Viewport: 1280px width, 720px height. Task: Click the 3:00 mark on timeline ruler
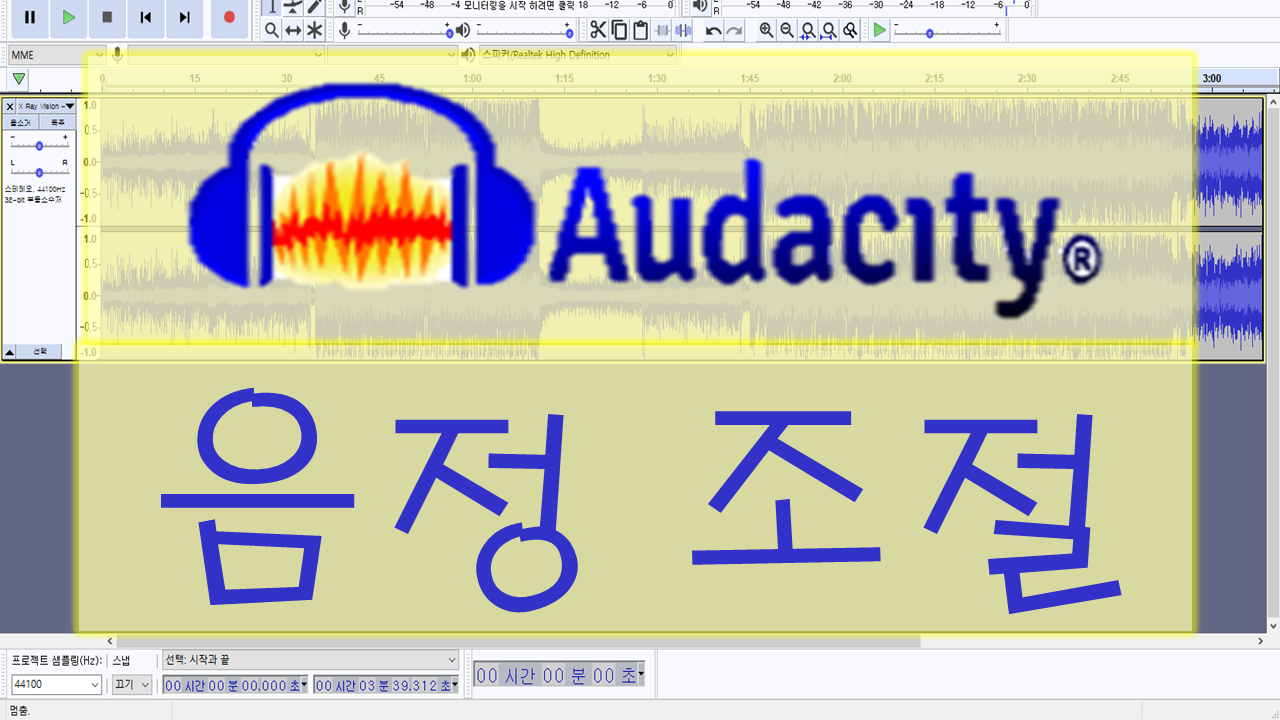(x=1211, y=78)
